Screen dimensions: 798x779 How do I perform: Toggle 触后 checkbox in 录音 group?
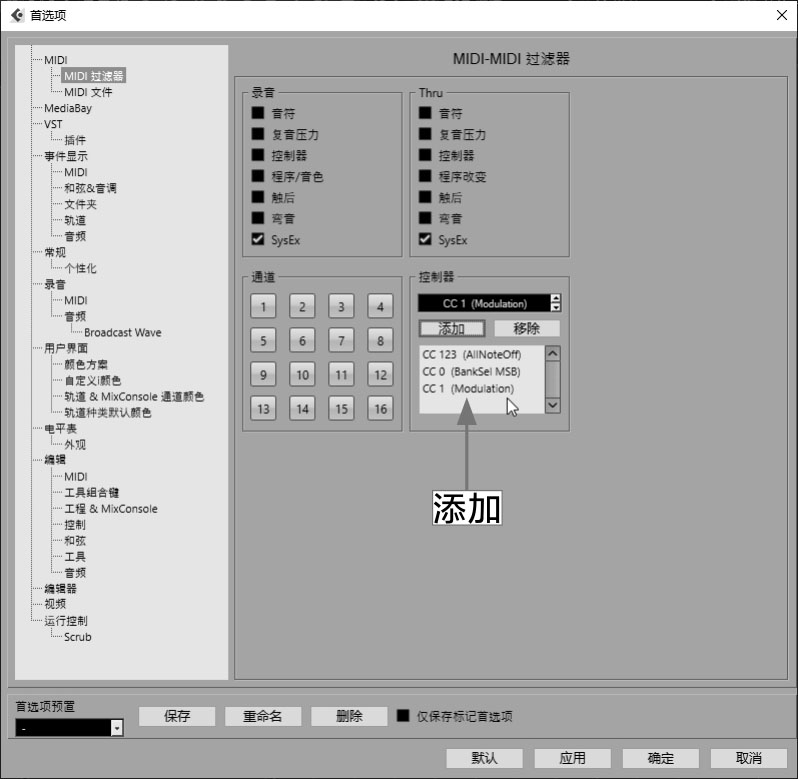[x=258, y=197]
